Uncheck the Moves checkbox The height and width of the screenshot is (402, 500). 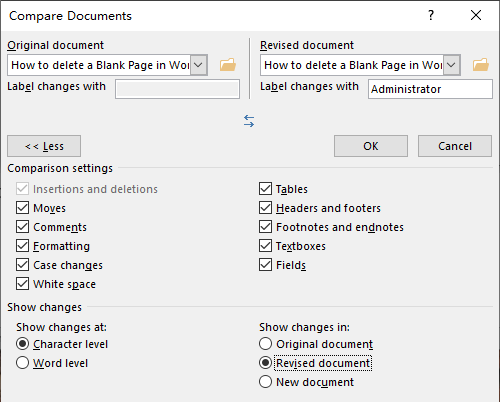(x=22, y=208)
